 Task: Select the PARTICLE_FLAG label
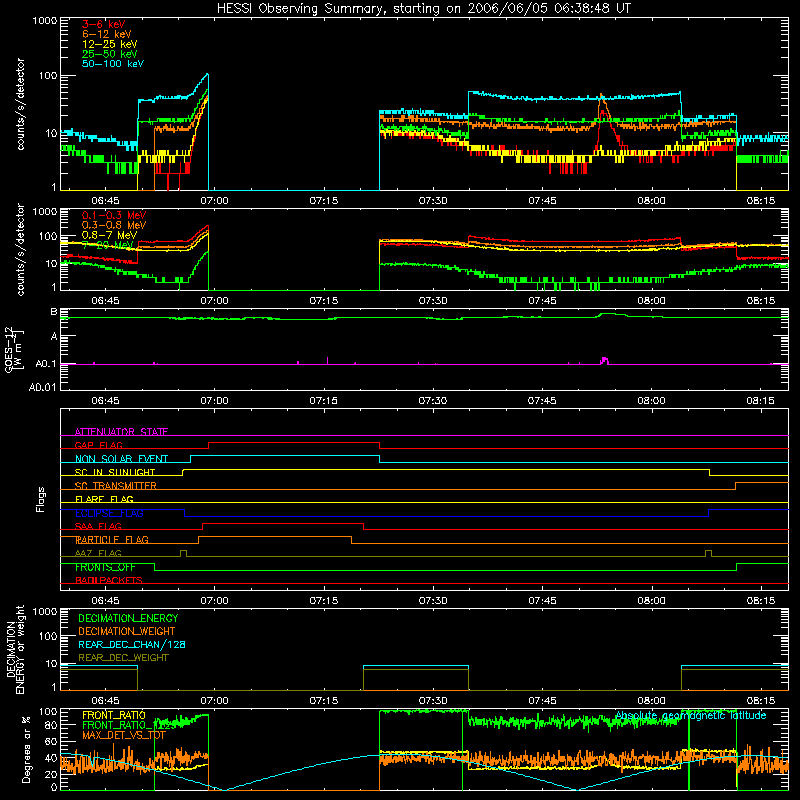112,539
